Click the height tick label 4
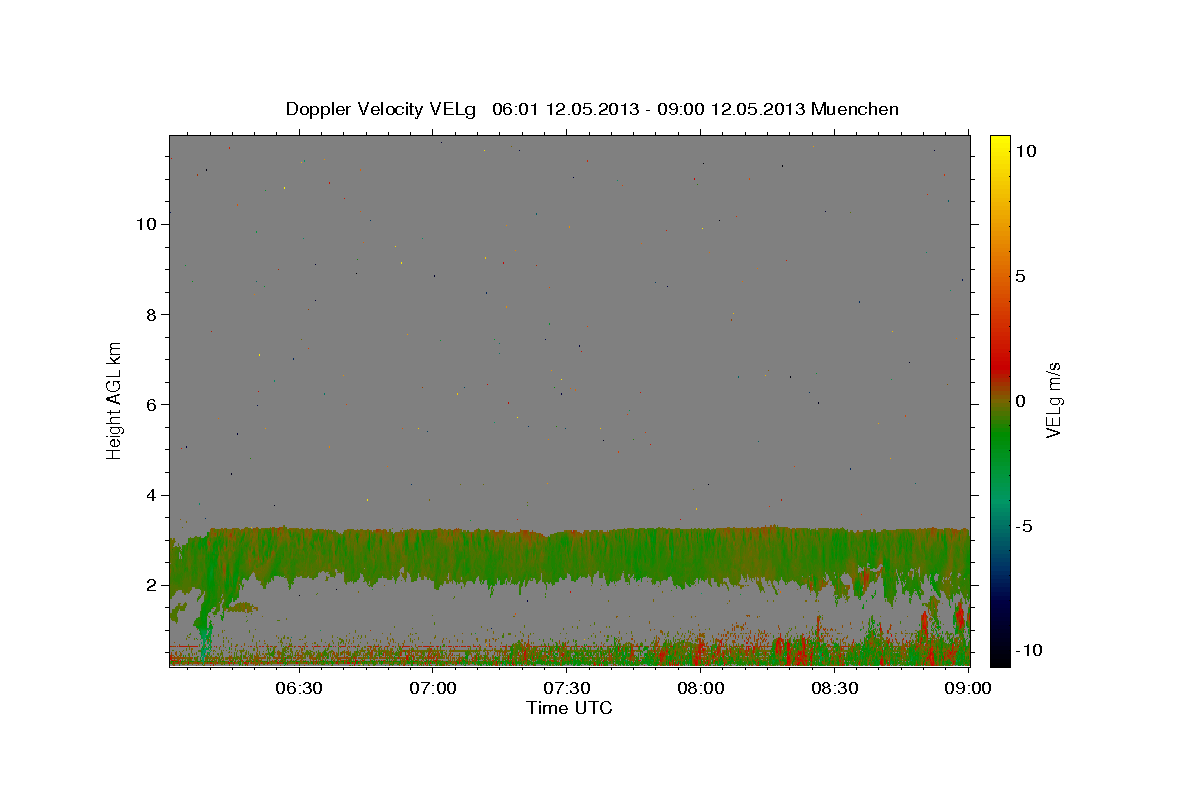1200x800 pixels. [x=154, y=495]
